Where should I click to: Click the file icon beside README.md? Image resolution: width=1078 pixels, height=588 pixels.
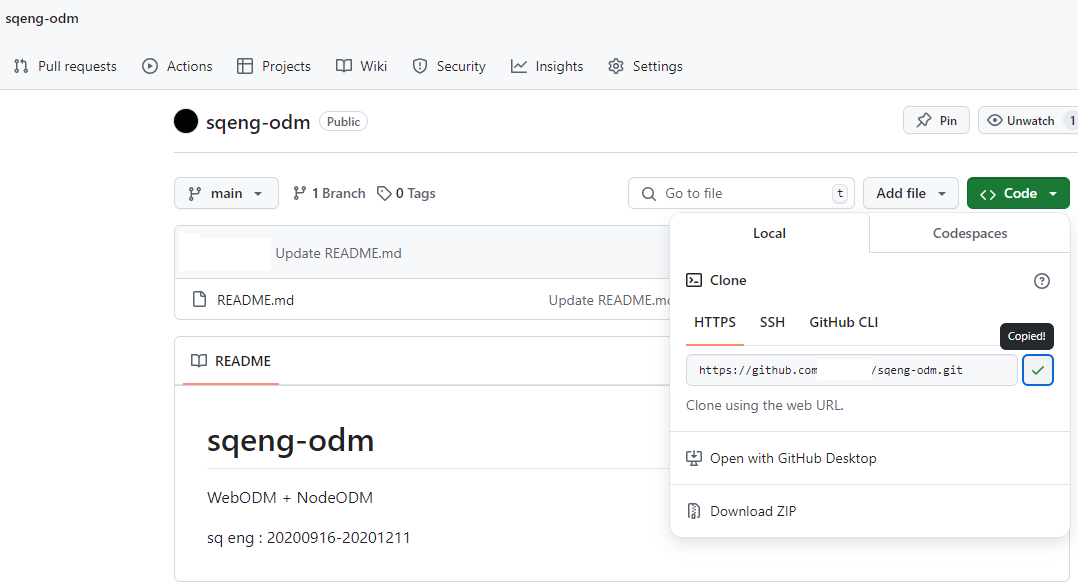(x=199, y=299)
